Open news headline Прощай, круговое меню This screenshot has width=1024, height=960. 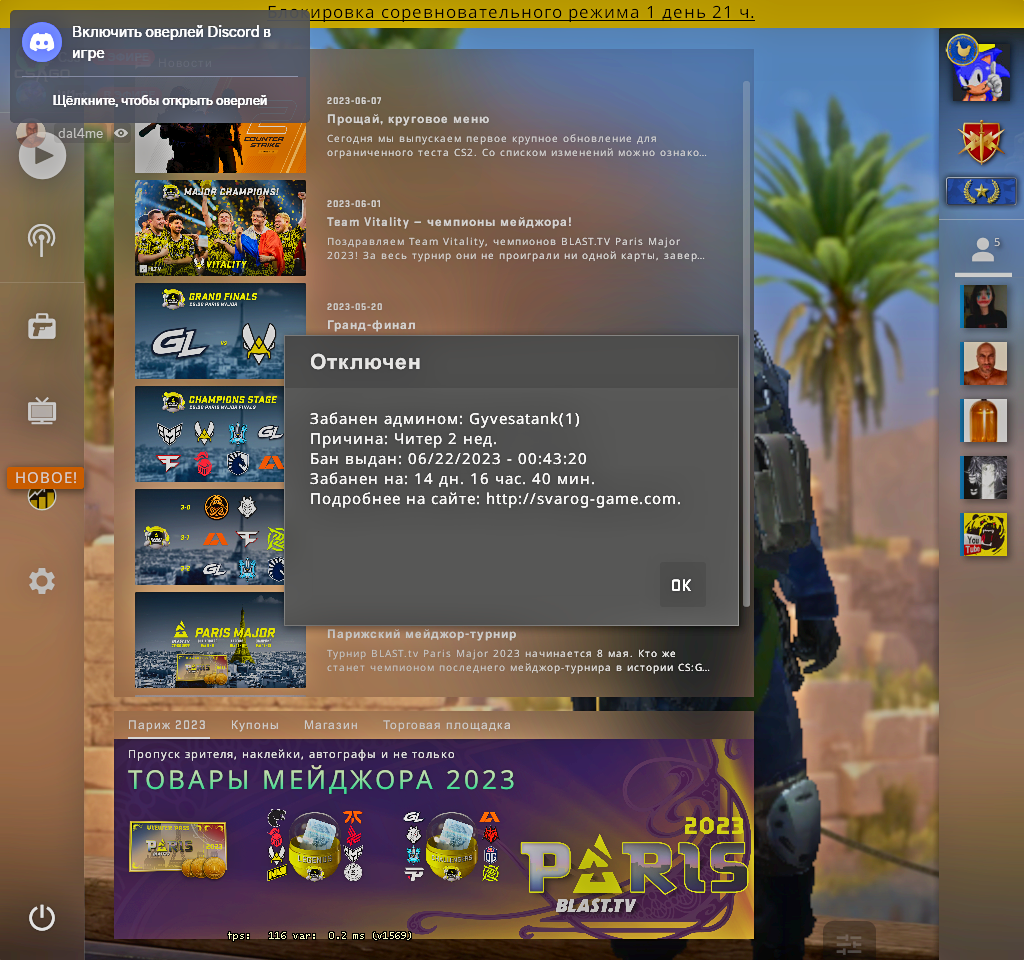[x=408, y=119]
